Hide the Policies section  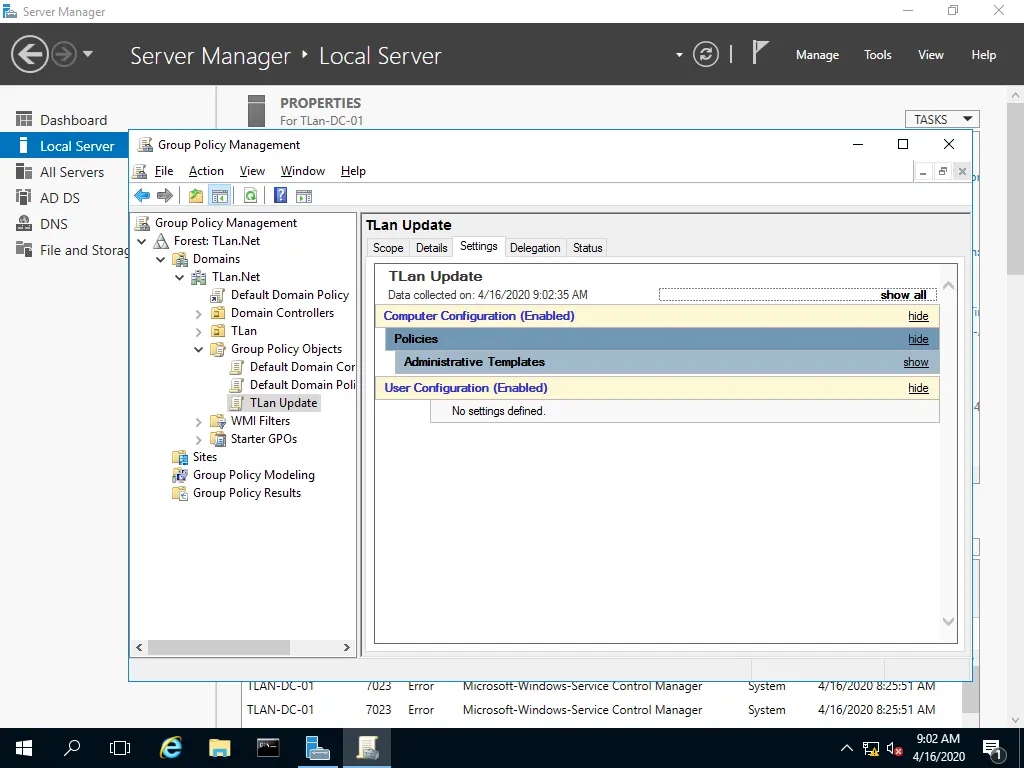tap(918, 339)
